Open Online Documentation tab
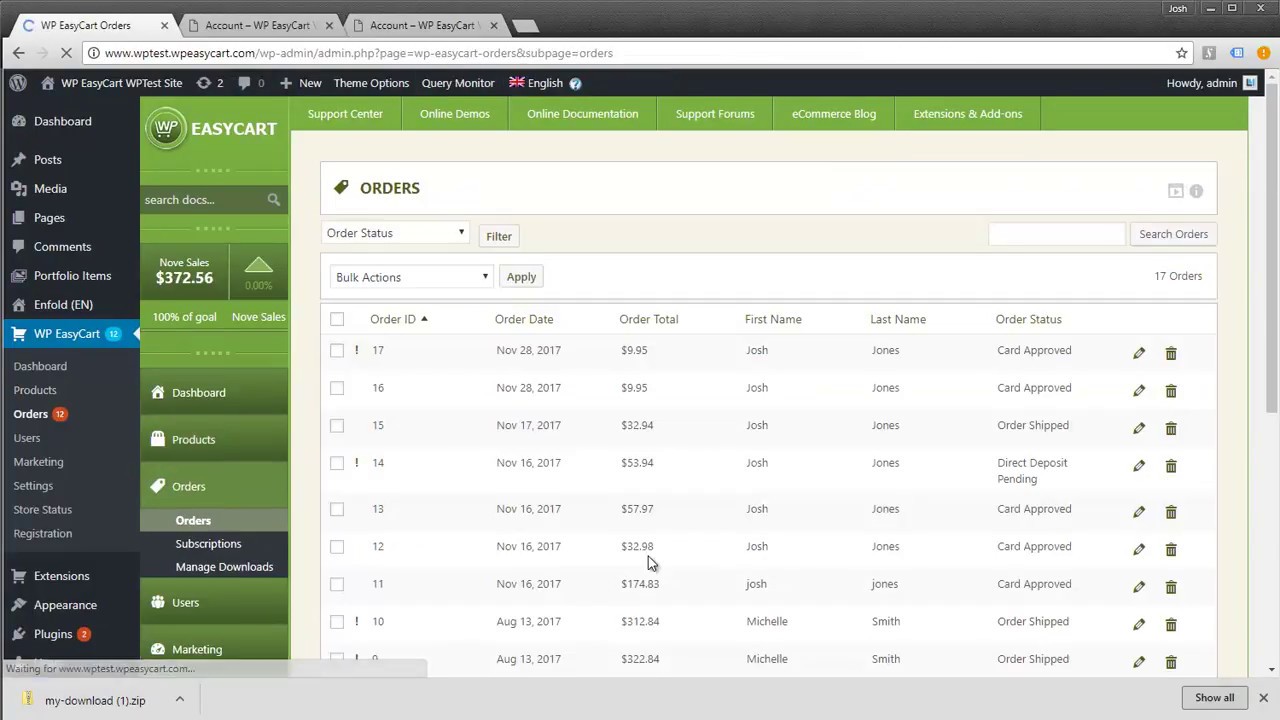This screenshot has height=720, width=1280. (583, 114)
